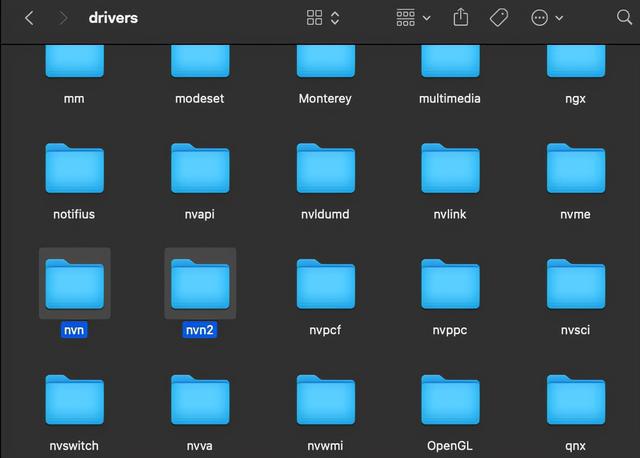
Task: Click the 'notifius' folder label
Action: tap(74, 214)
